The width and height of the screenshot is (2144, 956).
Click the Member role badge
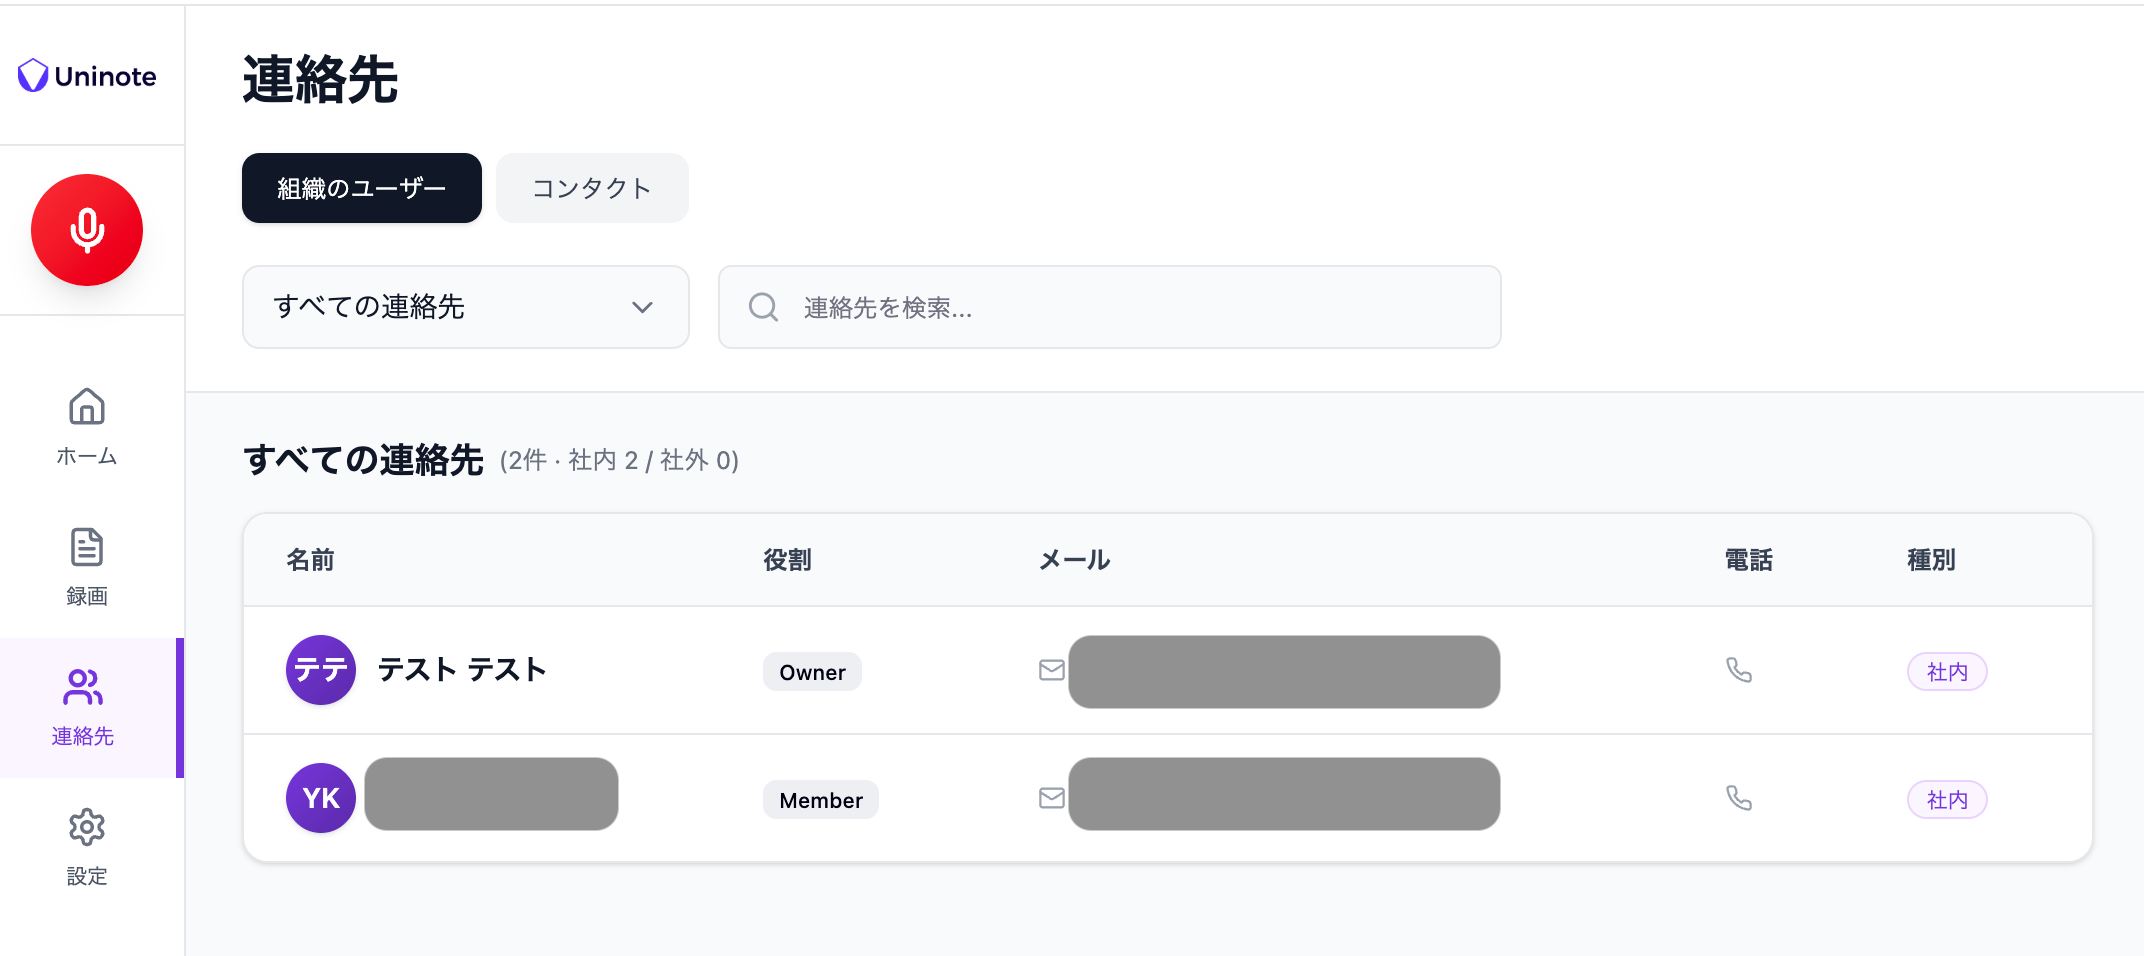tap(821, 800)
